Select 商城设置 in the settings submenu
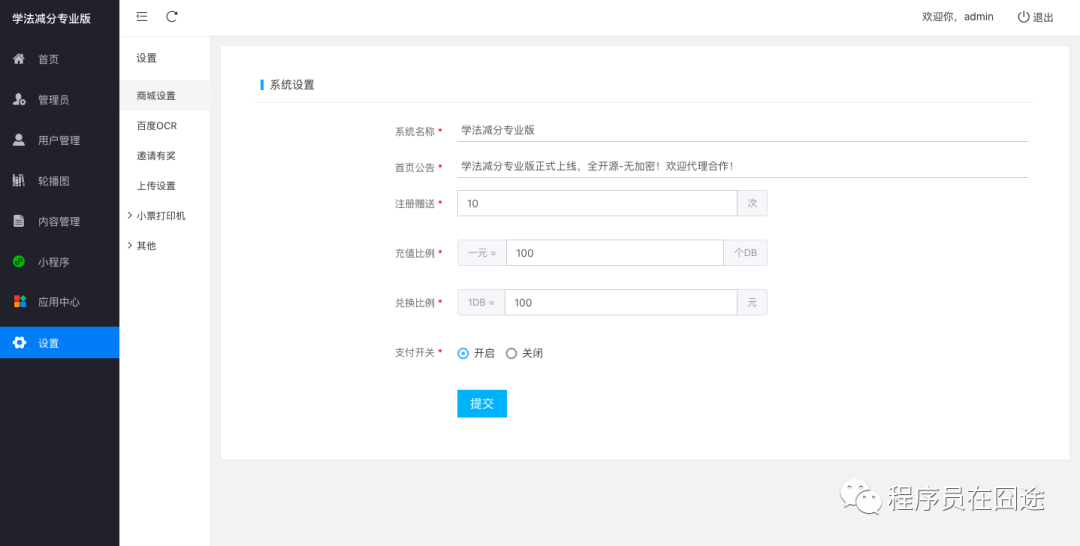This screenshot has height=546, width=1080. (x=165, y=96)
